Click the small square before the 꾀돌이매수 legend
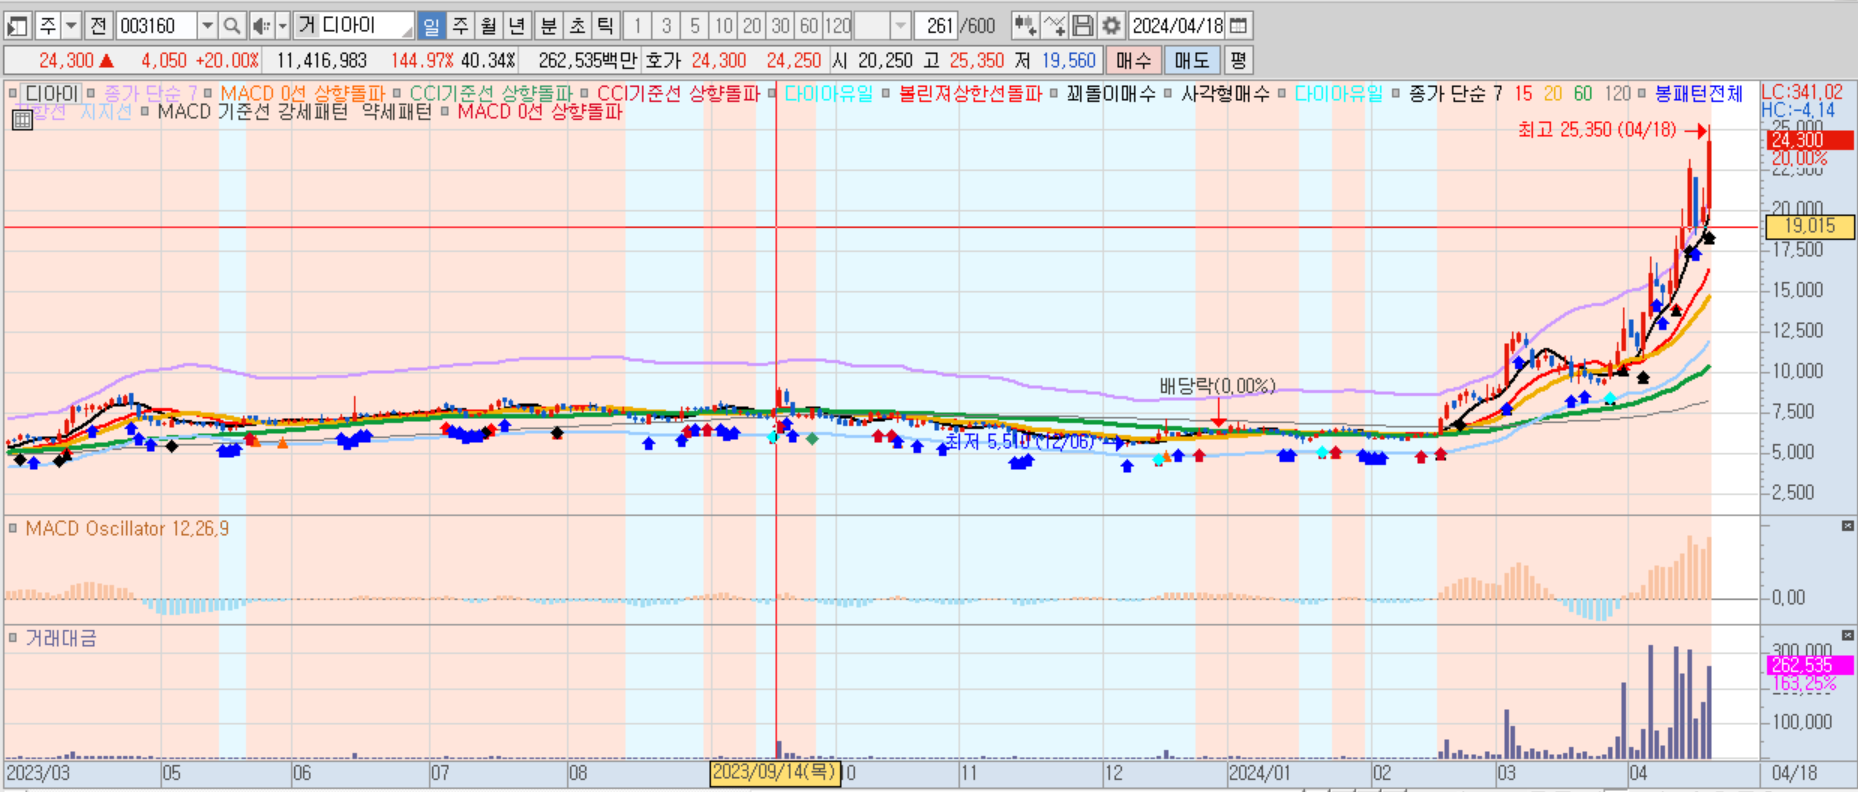1858x792 pixels. click(x=1054, y=94)
